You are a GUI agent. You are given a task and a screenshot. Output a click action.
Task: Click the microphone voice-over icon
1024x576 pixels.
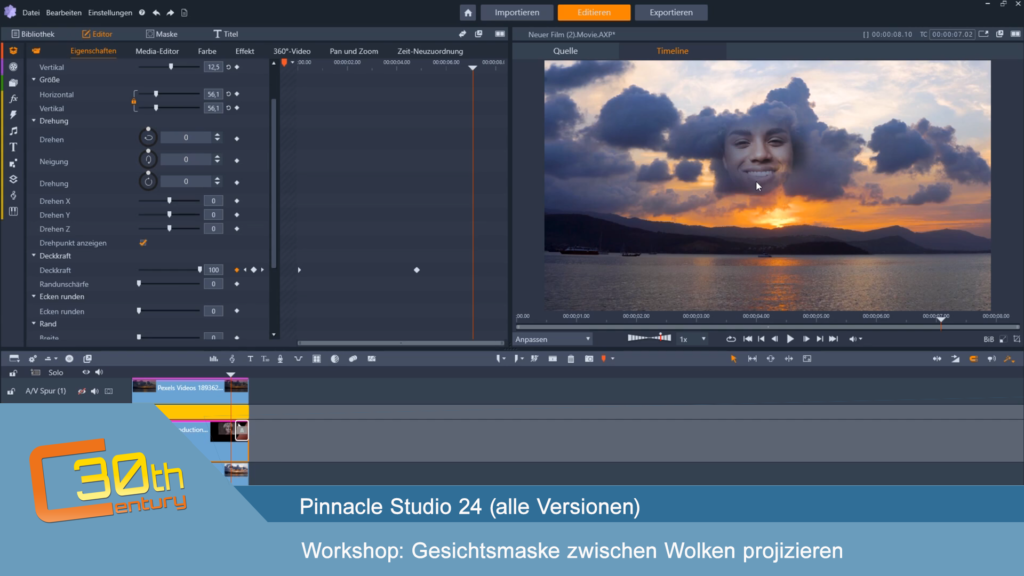[280, 359]
